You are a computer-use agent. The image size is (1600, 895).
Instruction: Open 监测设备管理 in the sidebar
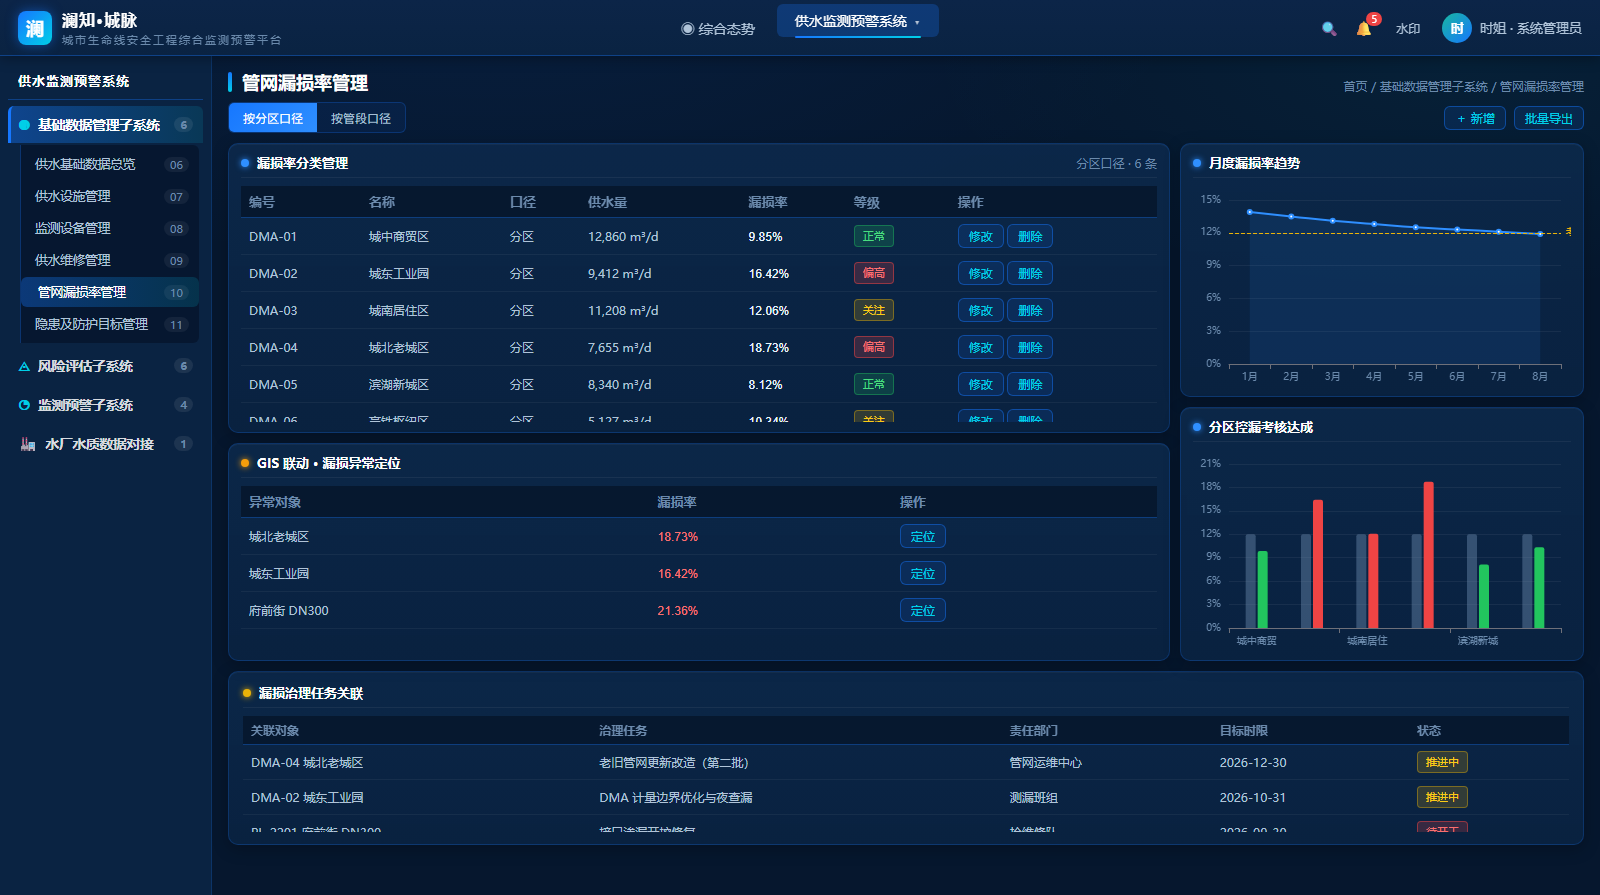pyautogui.click(x=109, y=228)
